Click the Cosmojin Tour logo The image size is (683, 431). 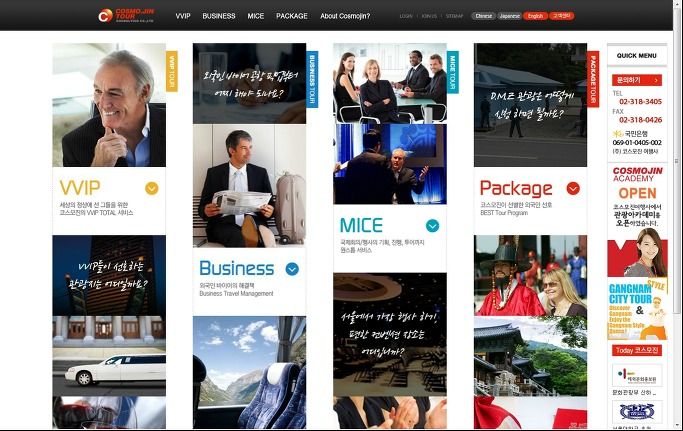tap(126, 15)
